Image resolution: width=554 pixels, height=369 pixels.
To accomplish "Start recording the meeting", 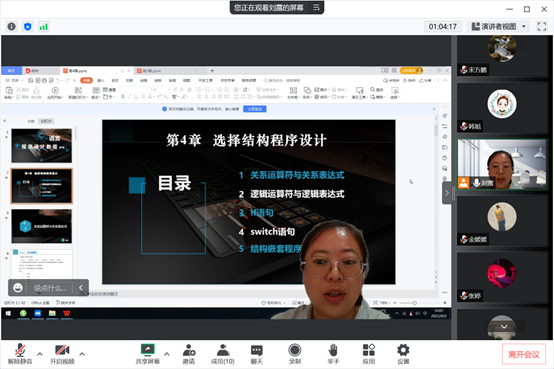I will (x=295, y=354).
